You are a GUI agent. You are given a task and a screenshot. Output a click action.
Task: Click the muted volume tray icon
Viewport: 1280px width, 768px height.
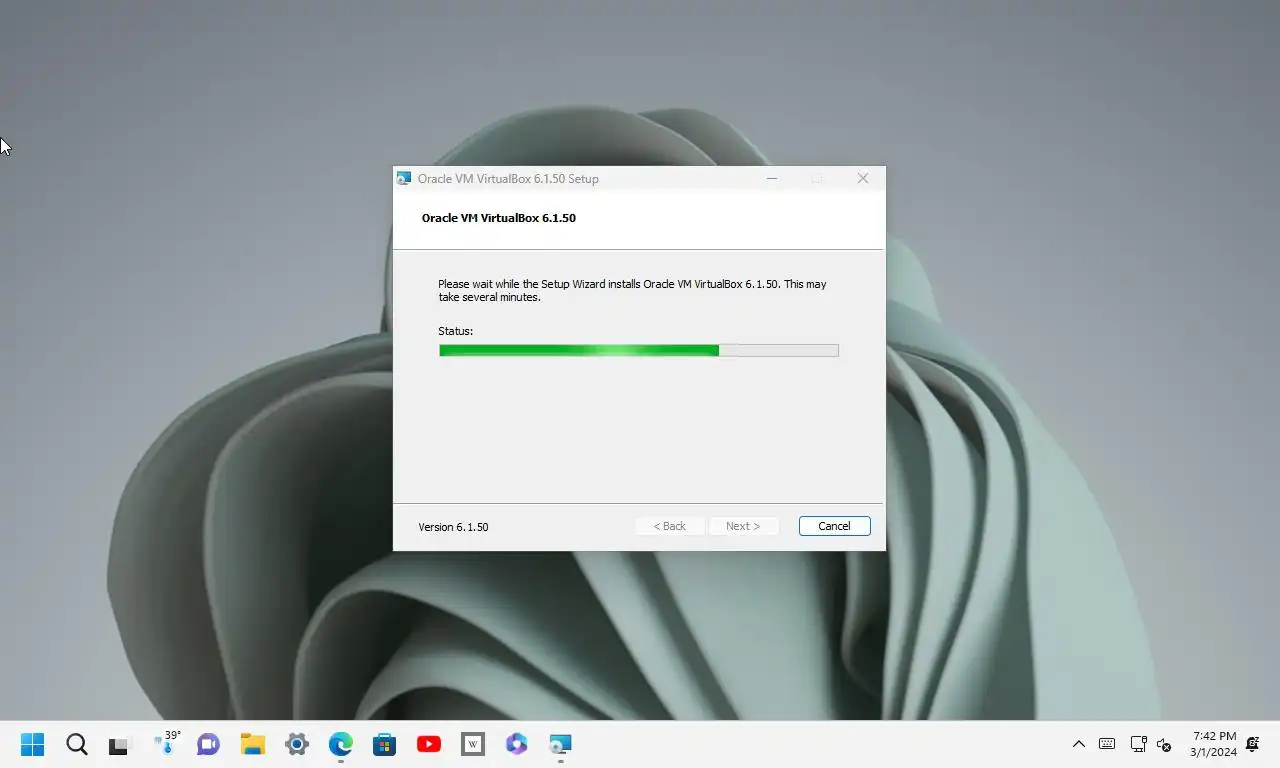(x=1164, y=744)
